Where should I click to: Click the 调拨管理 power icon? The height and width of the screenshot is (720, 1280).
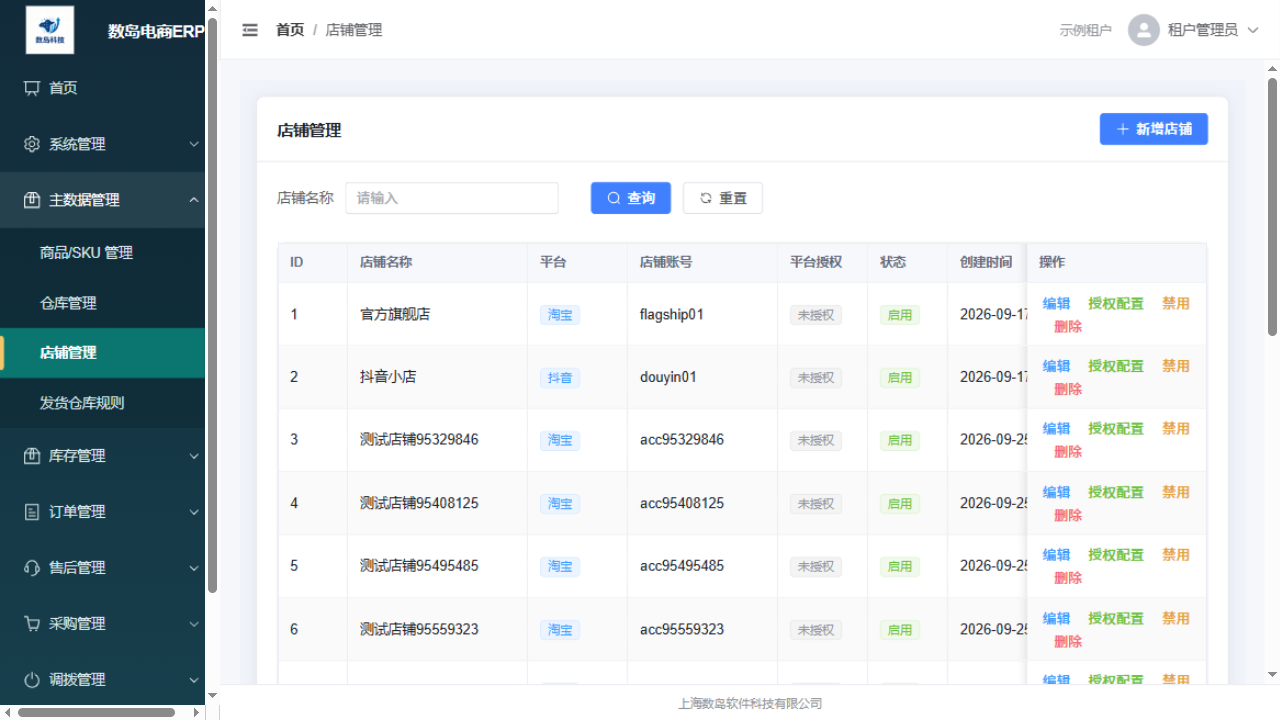pos(32,680)
